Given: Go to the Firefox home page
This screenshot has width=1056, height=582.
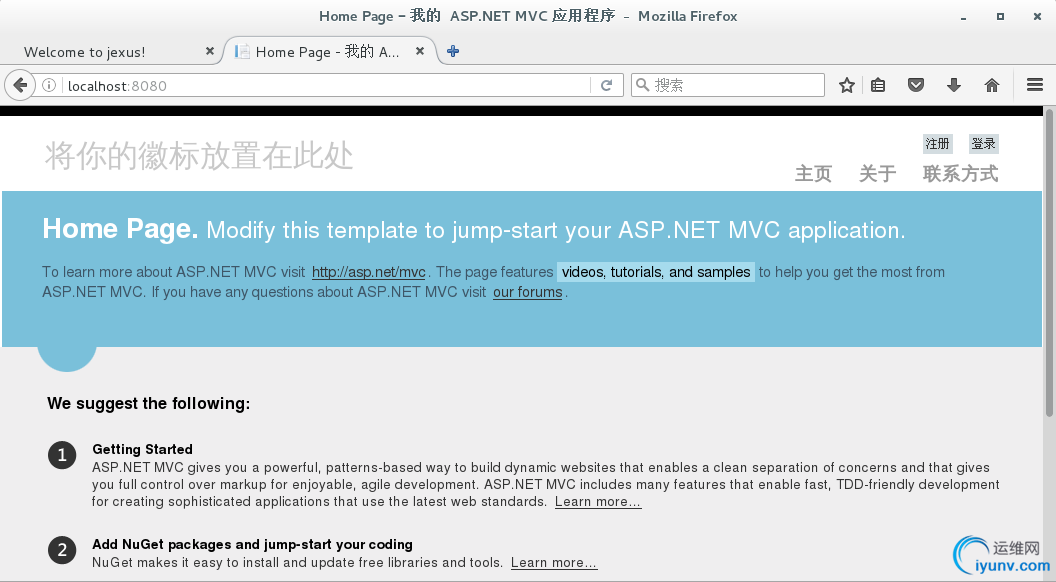Looking at the screenshot, I should coord(991,86).
